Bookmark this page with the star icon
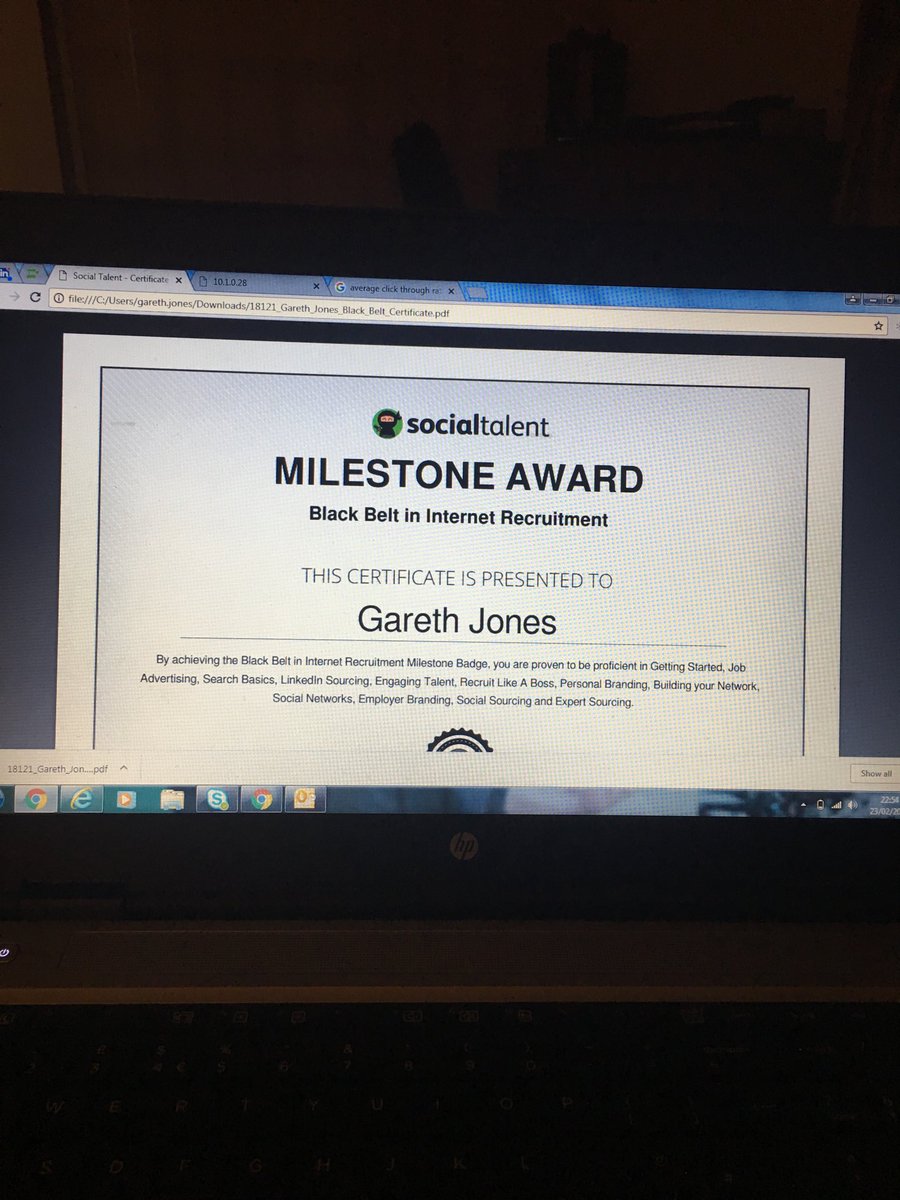The height and width of the screenshot is (1200, 900). [x=878, y=325]
